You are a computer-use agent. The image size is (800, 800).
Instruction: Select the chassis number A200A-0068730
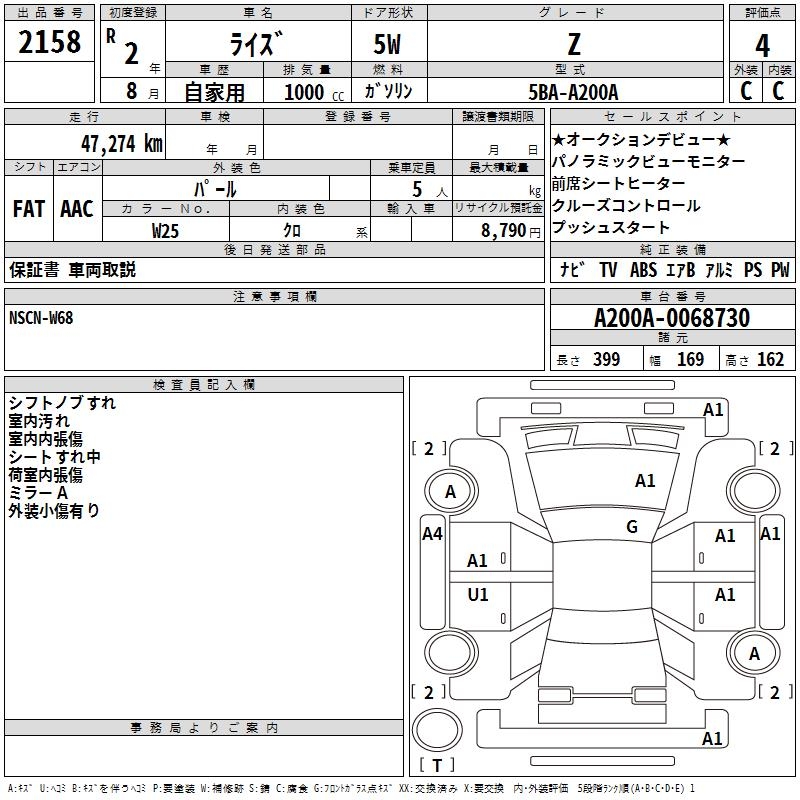tap(672, 317)
